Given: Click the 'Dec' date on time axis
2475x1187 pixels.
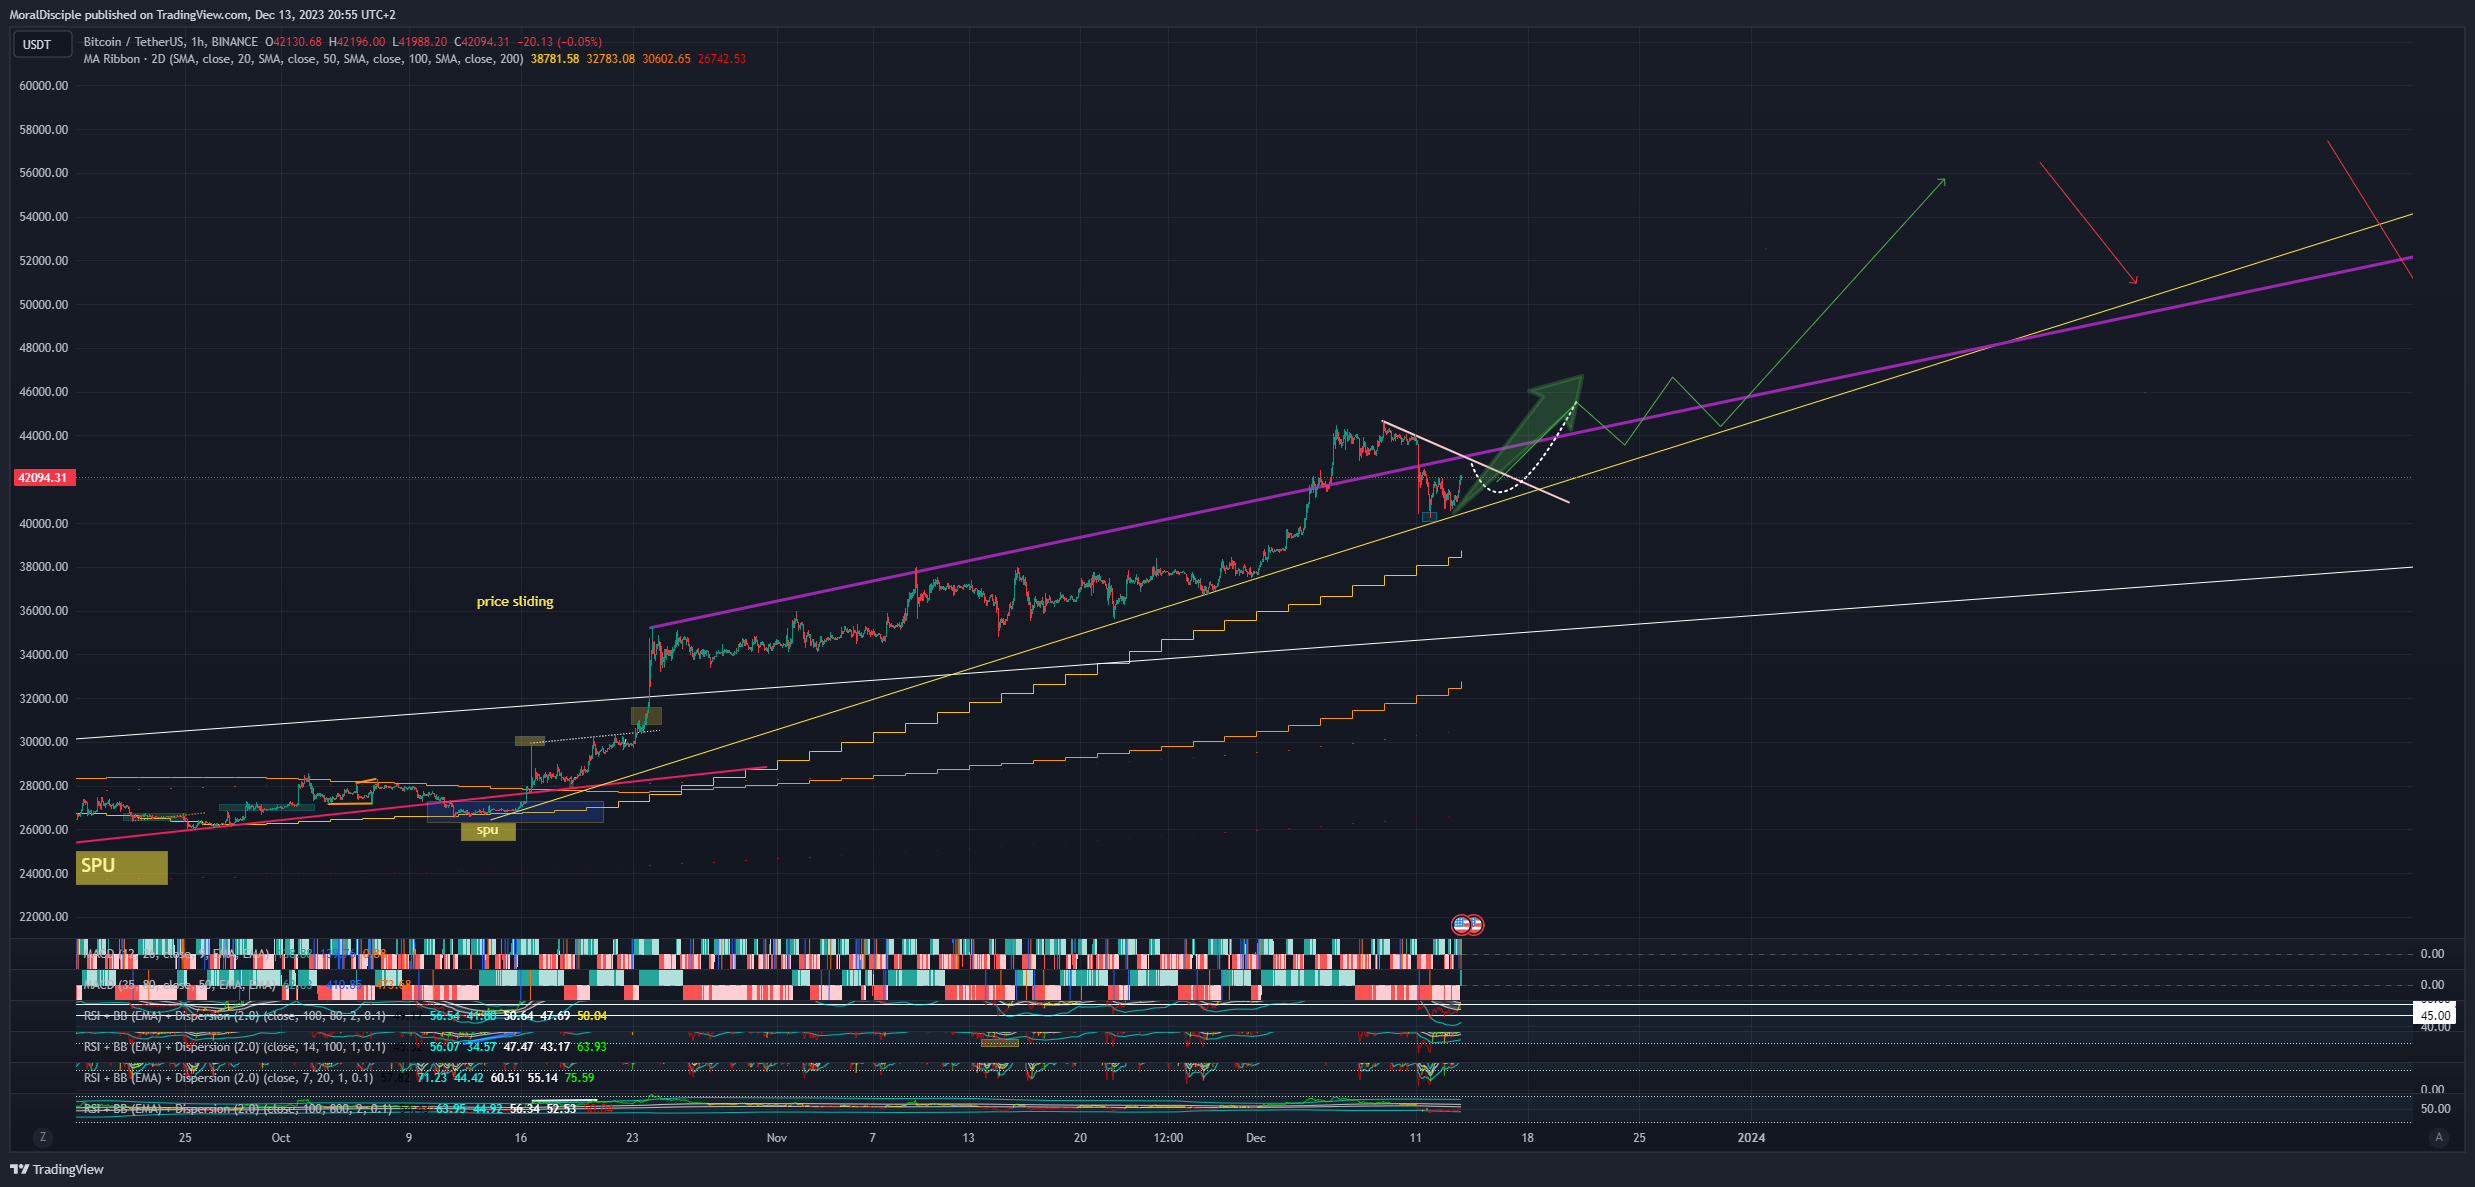Looking at the screenshot, I should coord(1256,1138).
